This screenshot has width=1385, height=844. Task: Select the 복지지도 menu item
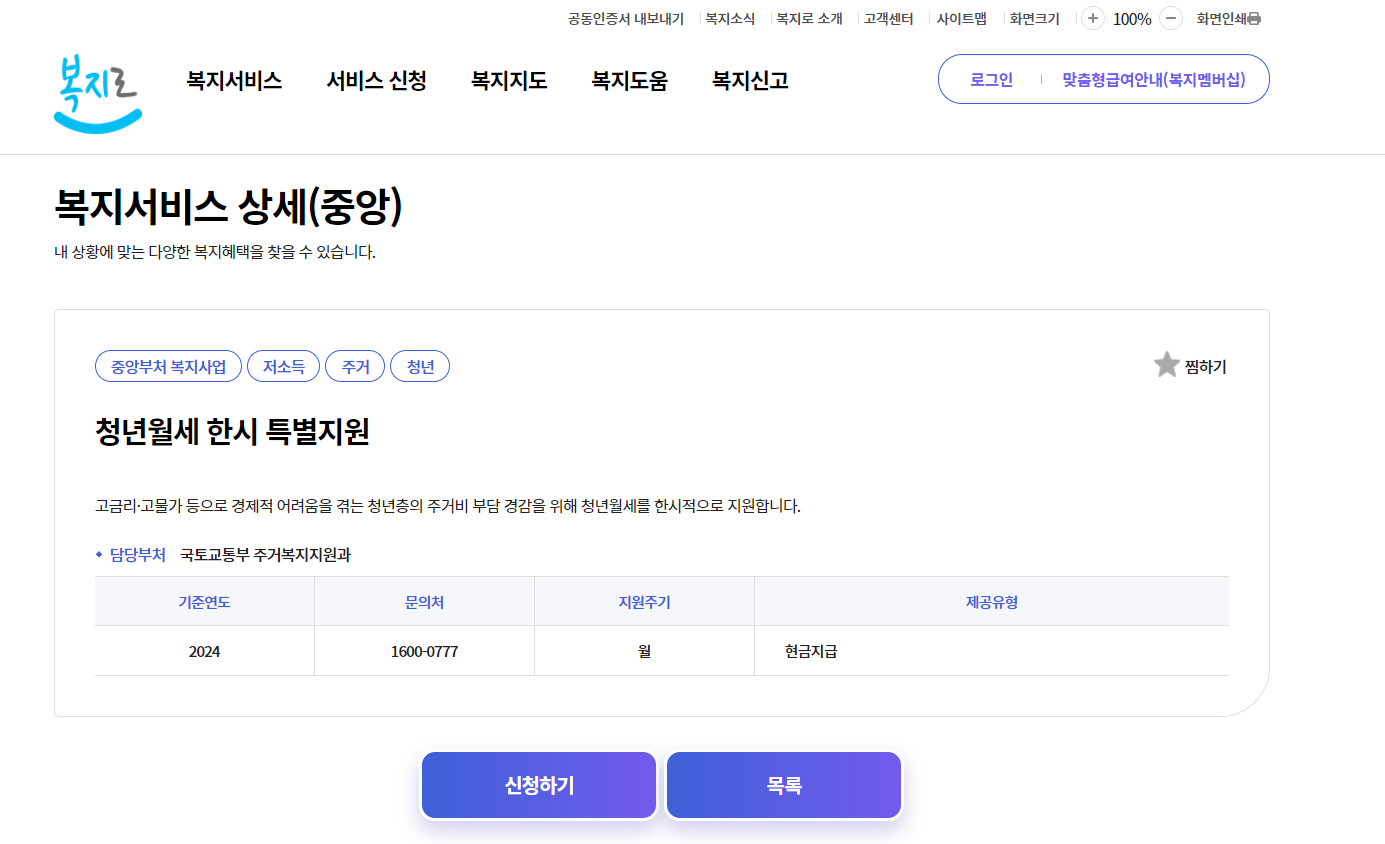509,80
